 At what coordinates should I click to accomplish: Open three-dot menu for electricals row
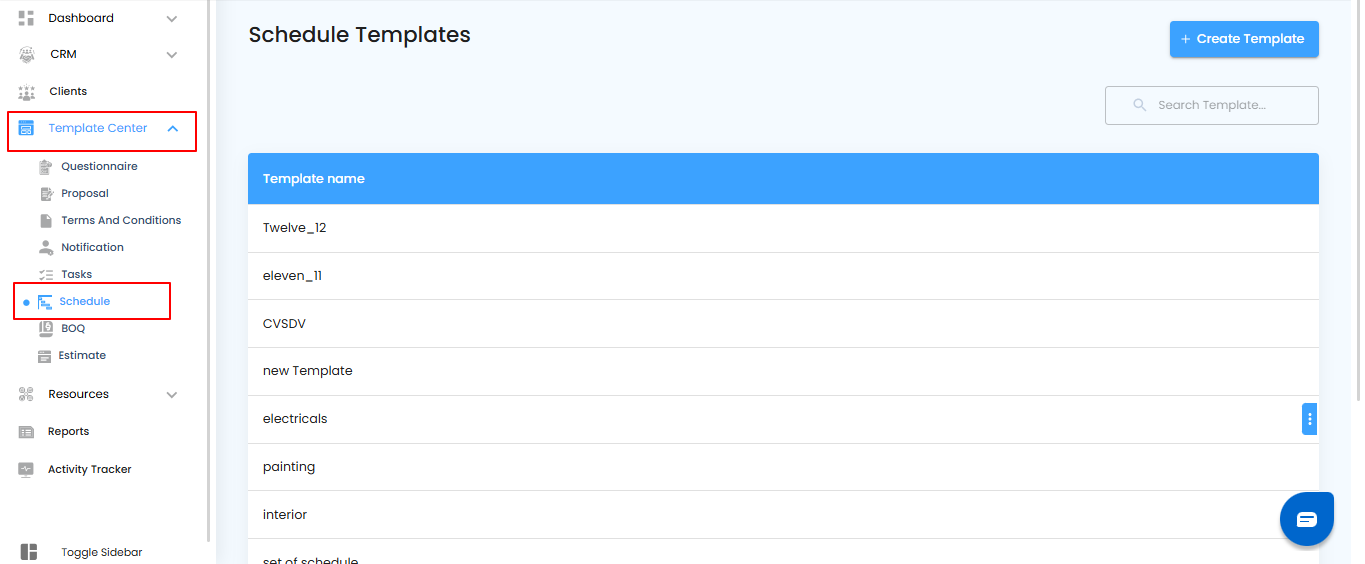tap(1309, 419)
